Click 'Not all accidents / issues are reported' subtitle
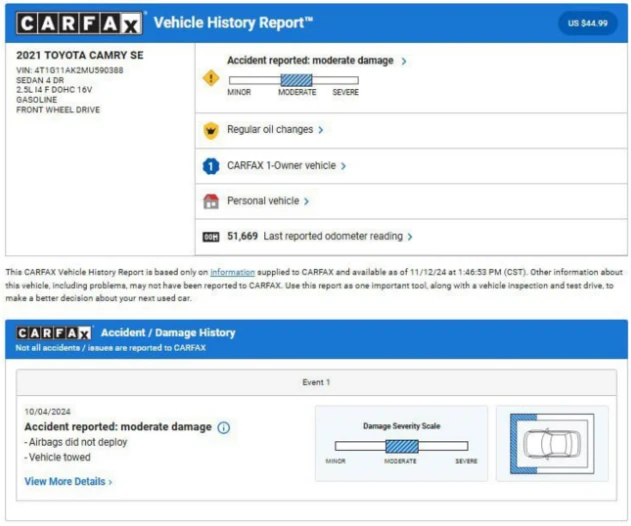631x526 pixels. pos(111,348)
